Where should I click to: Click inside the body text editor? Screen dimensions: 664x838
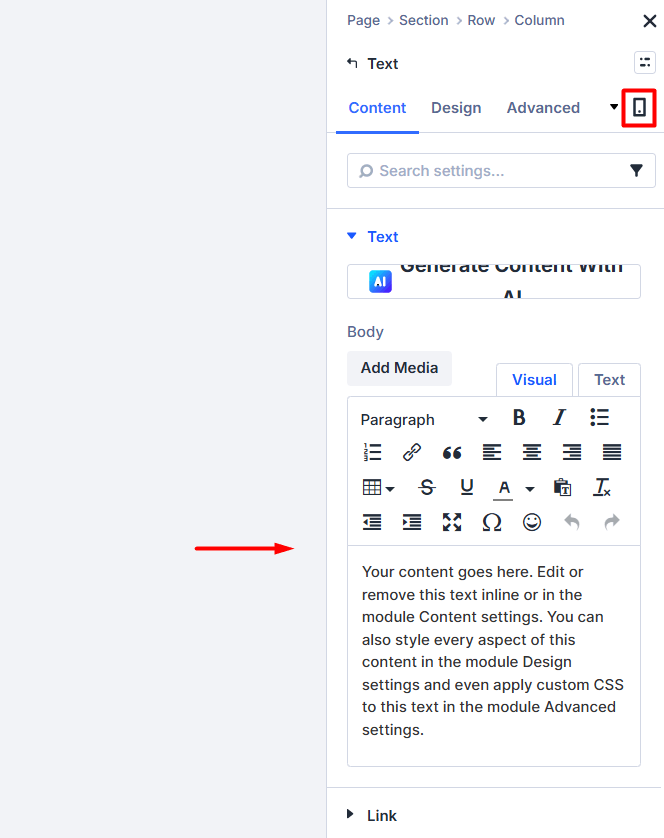(x=493, y=656)
